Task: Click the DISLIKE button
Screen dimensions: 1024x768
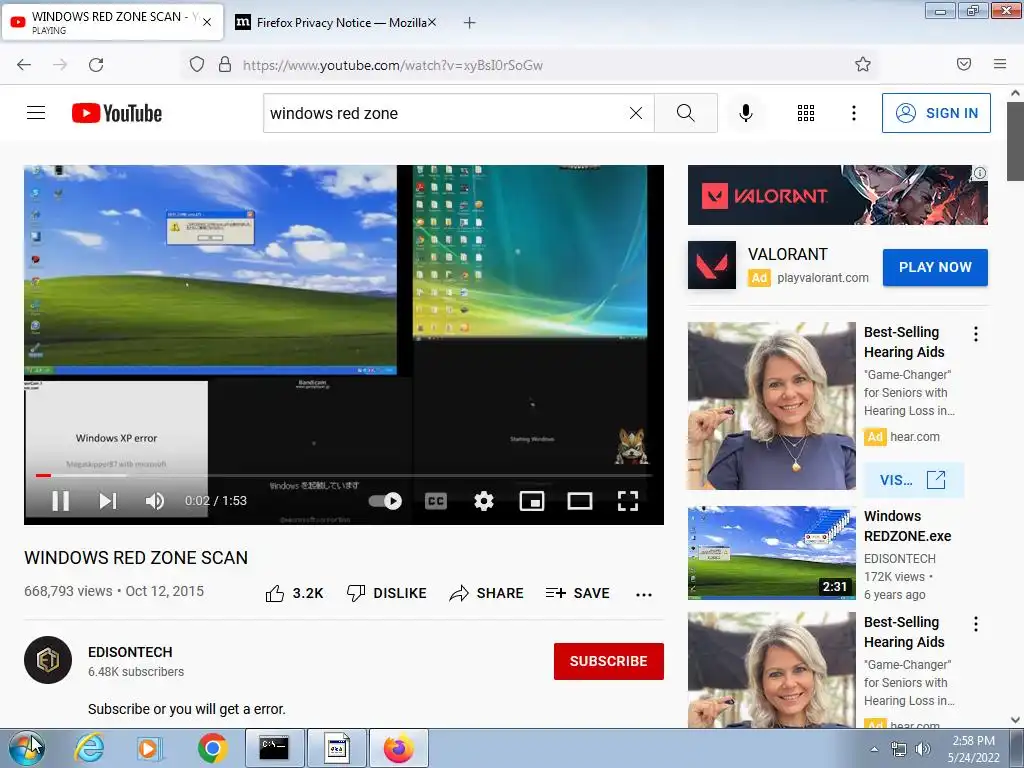Action: (x=387, y=593)
